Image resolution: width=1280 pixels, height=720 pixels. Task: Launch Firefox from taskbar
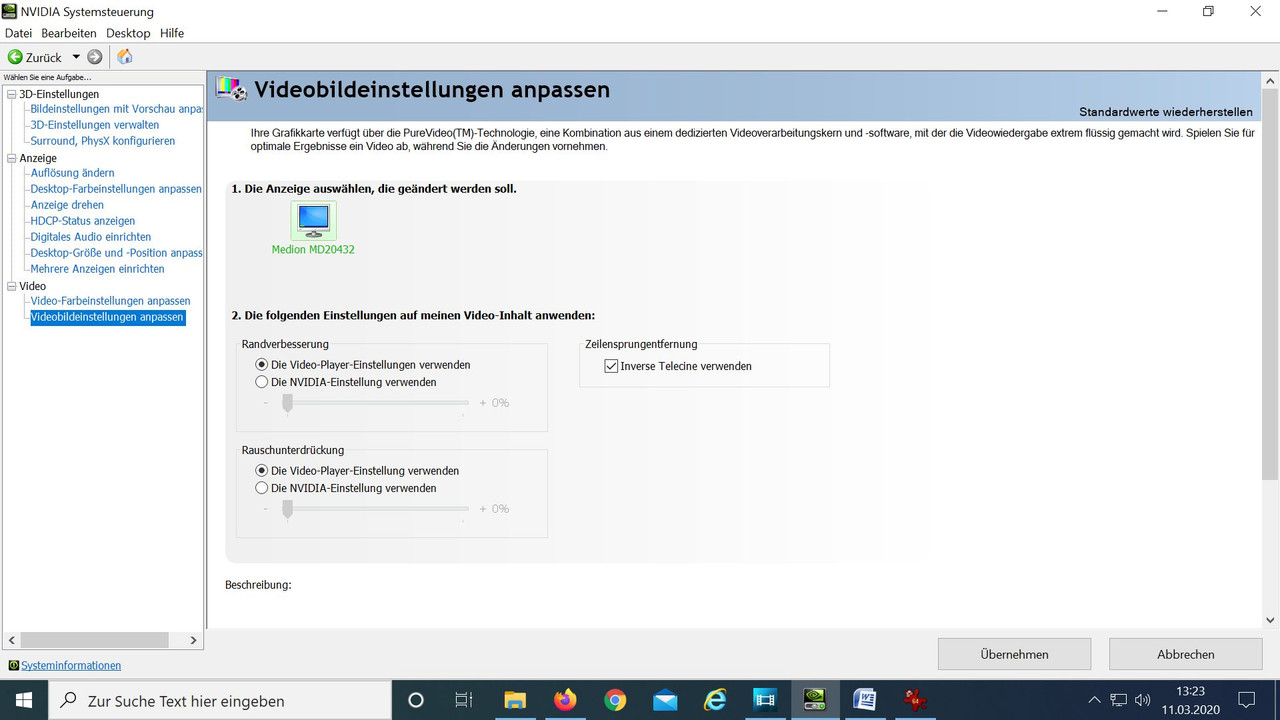565,700
